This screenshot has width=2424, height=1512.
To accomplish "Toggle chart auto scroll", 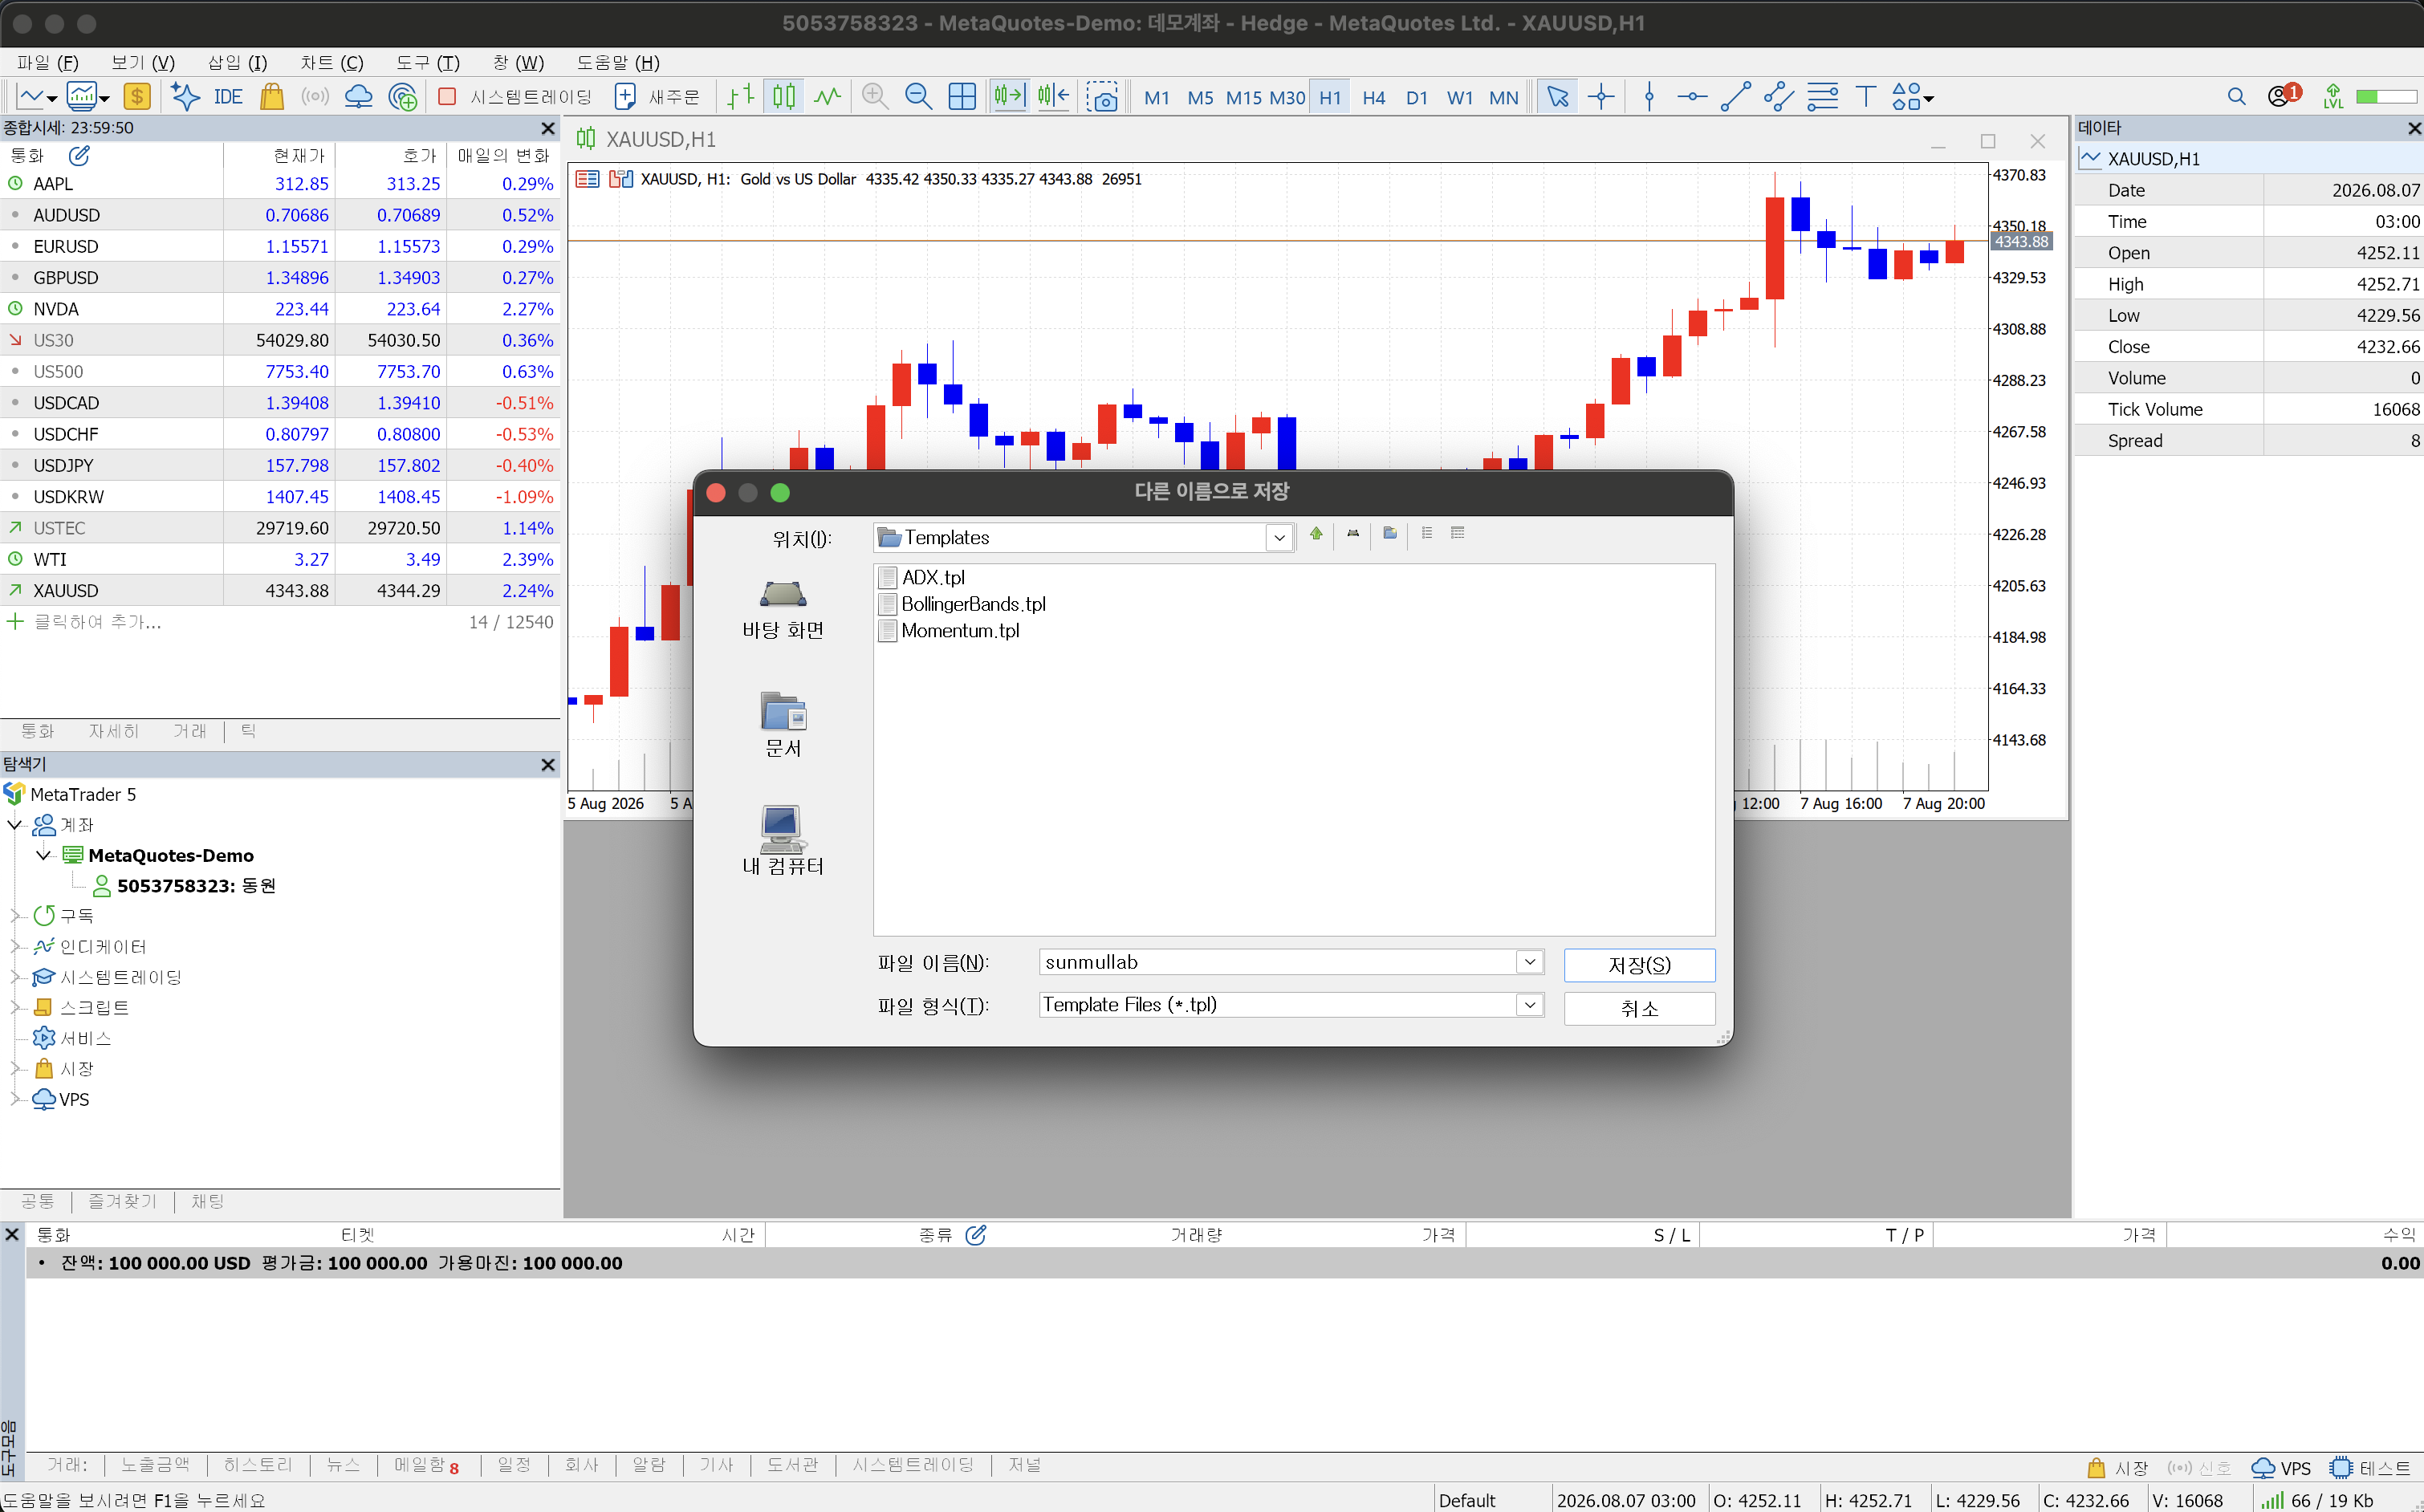I will (x=1009, y=97).
